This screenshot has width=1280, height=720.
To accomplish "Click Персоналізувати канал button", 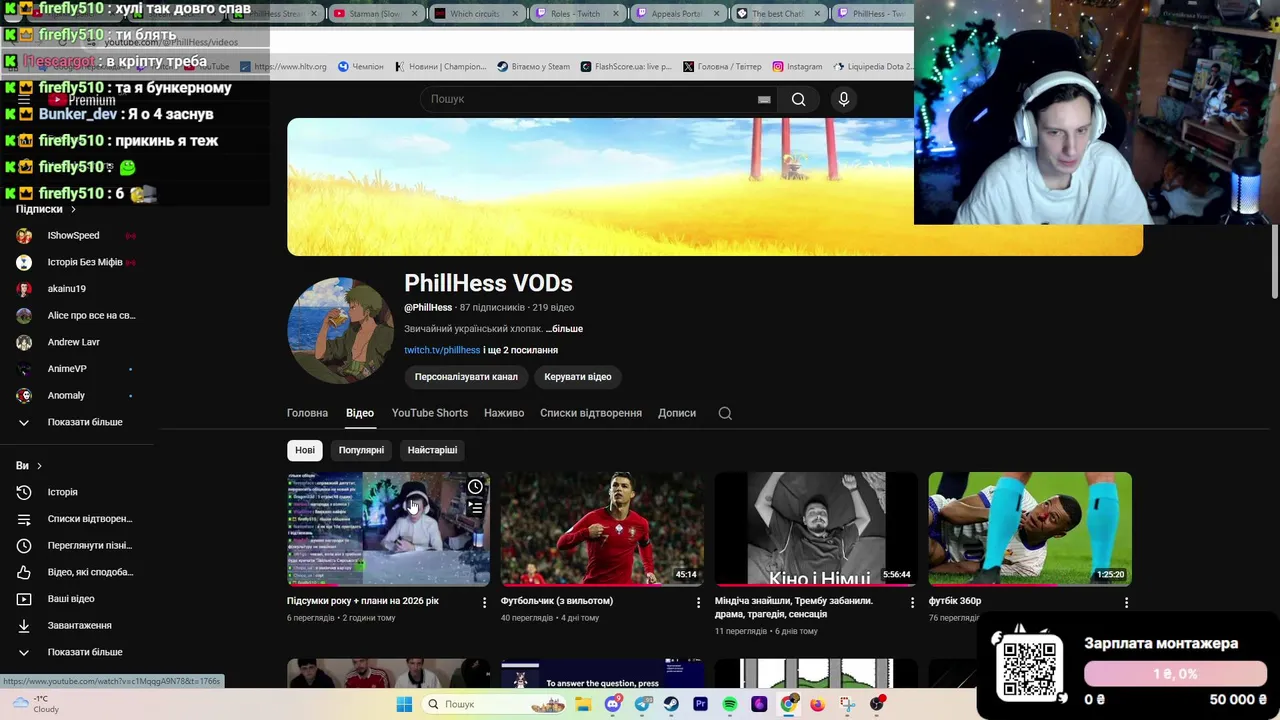I will (x=466, y=377).
